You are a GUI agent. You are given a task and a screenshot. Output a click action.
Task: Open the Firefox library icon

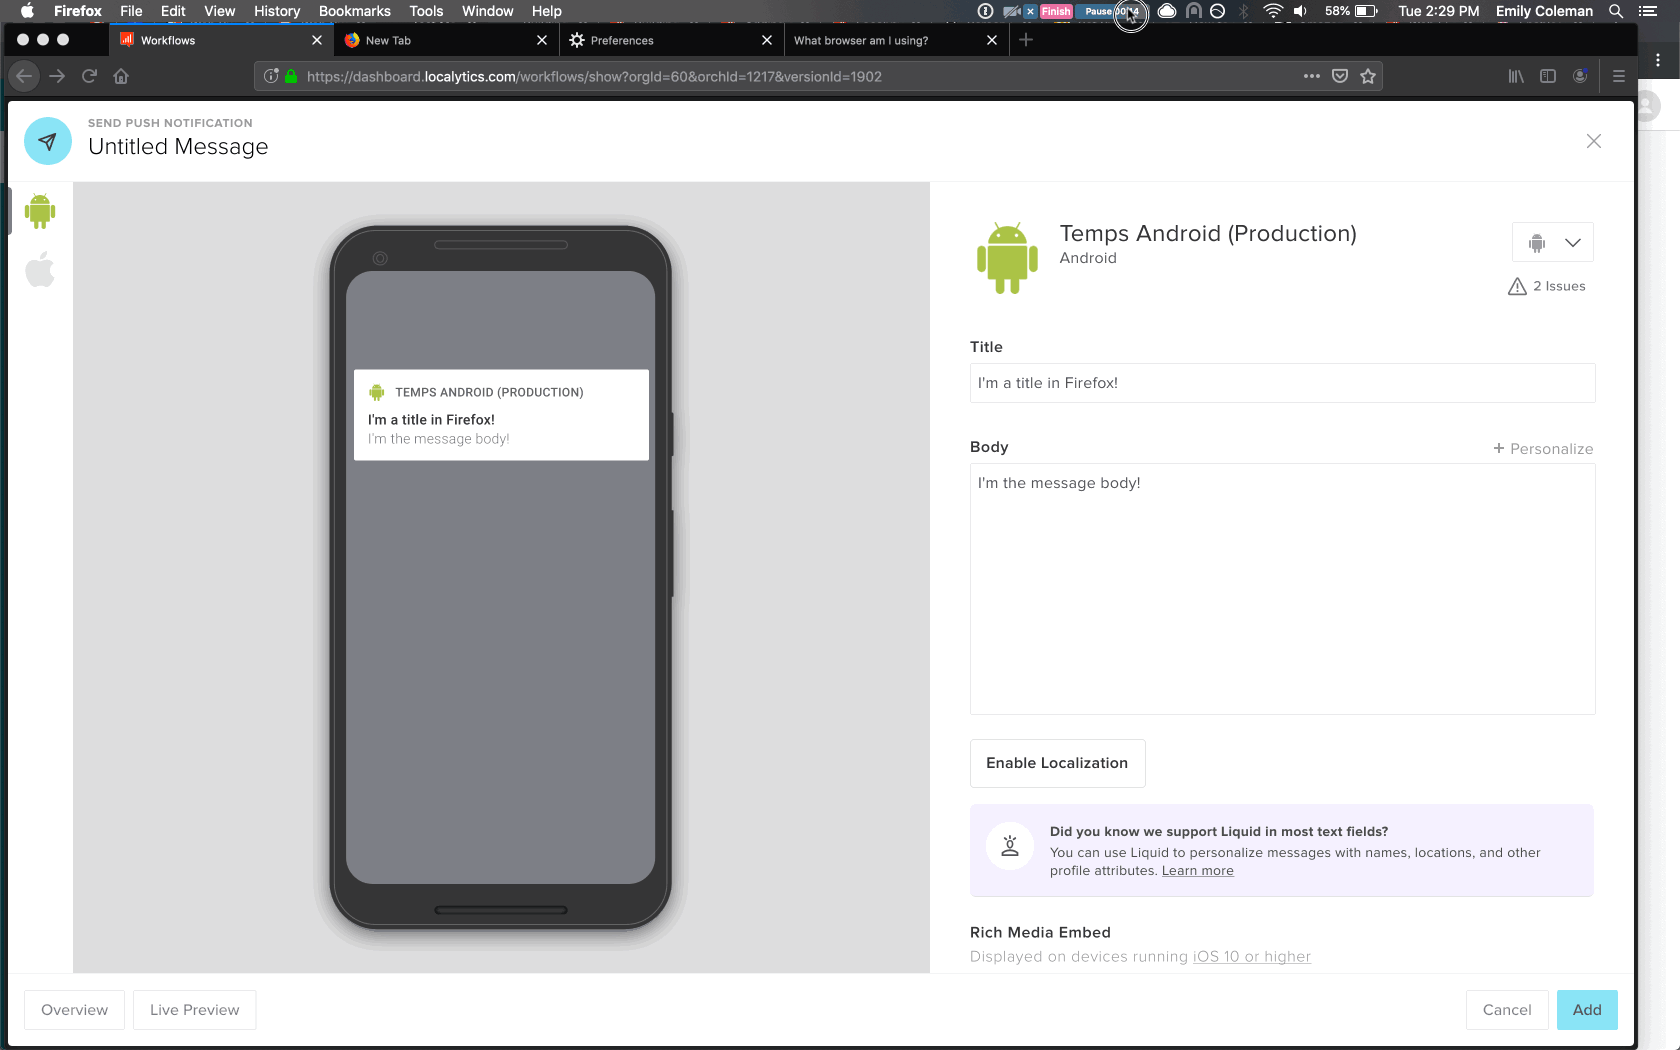[x=1516, y=76]
